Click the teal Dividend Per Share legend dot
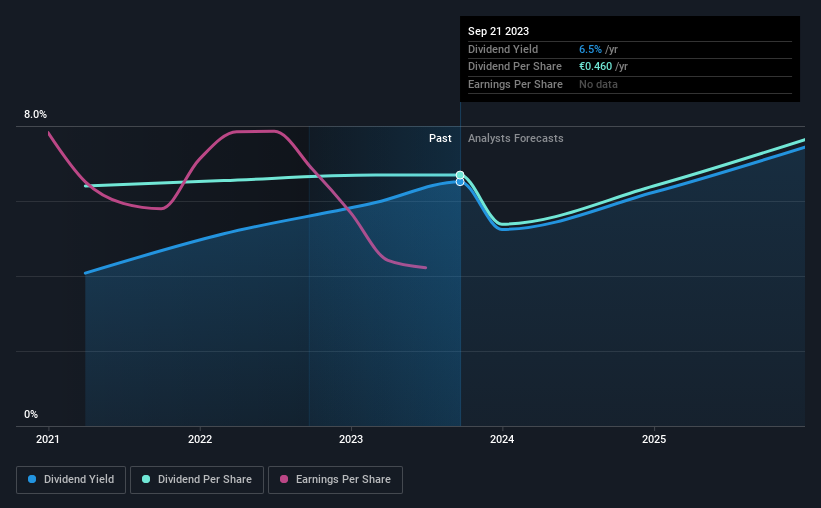 (x=146, y=479)
